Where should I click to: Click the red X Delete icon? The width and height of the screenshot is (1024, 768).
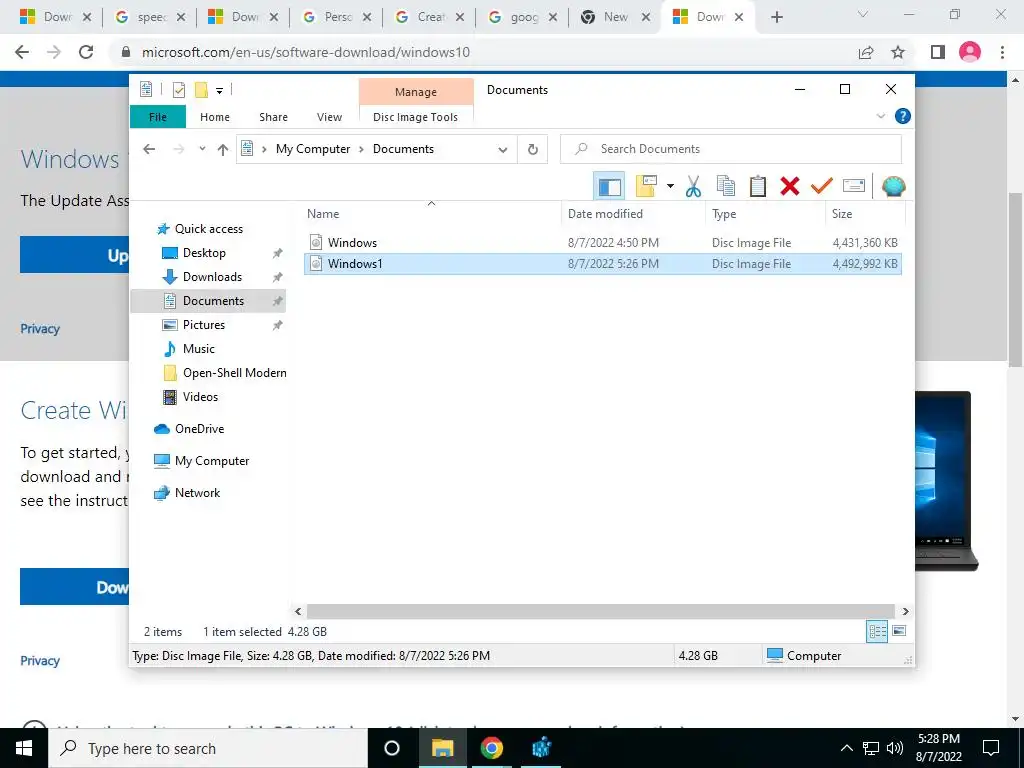coord(790,187)
